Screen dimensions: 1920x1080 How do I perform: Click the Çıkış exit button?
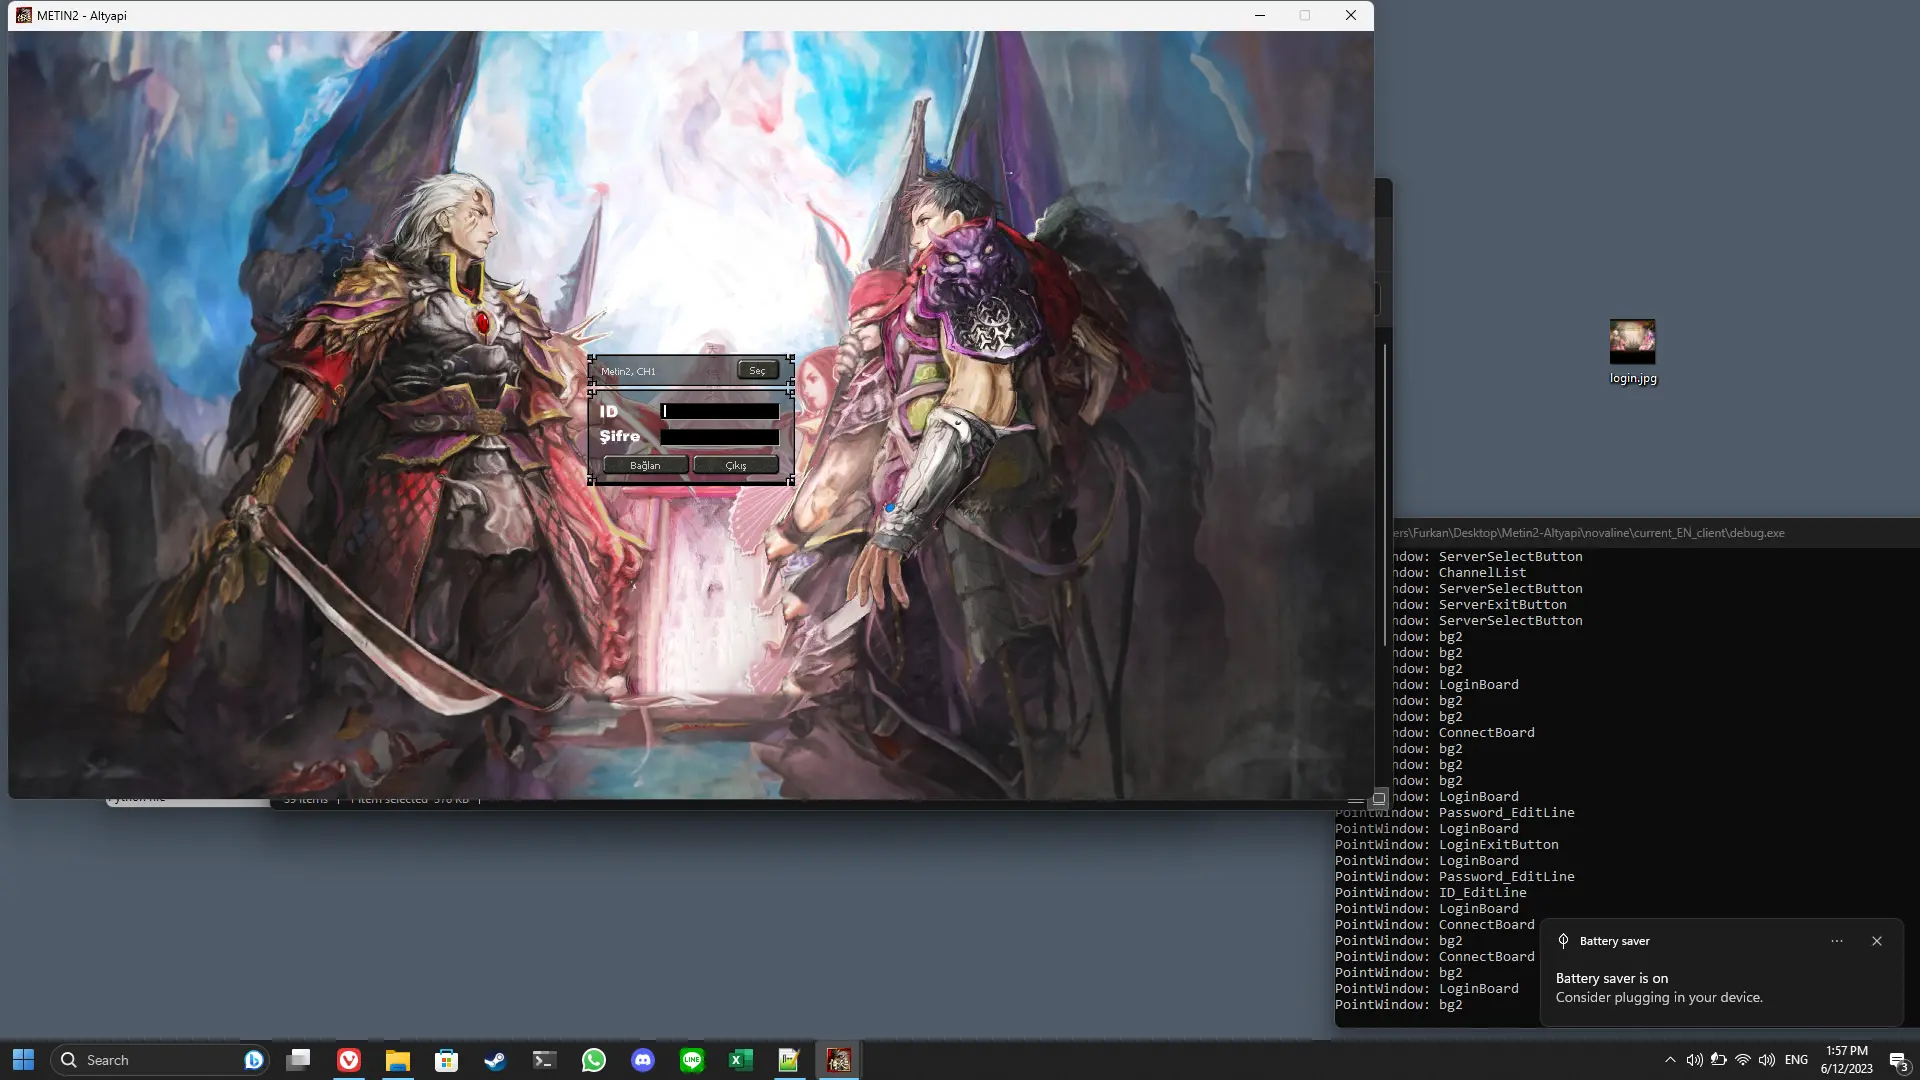pos(736,466)
